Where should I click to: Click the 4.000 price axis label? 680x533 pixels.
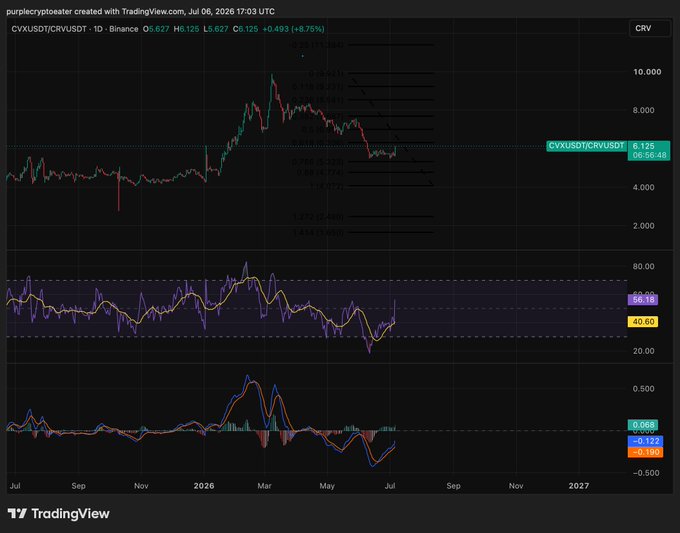coord(644,187)
